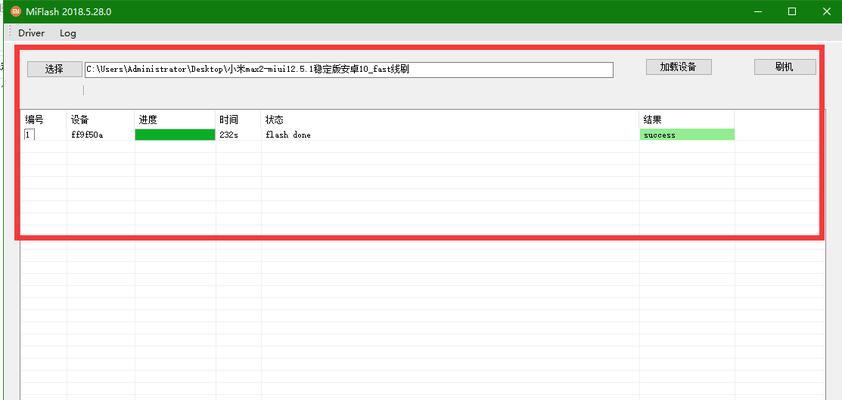Focus the firmware path input field
Viewport: 842px width, 400px height.
pyautogui.click(x=349, y=69)
